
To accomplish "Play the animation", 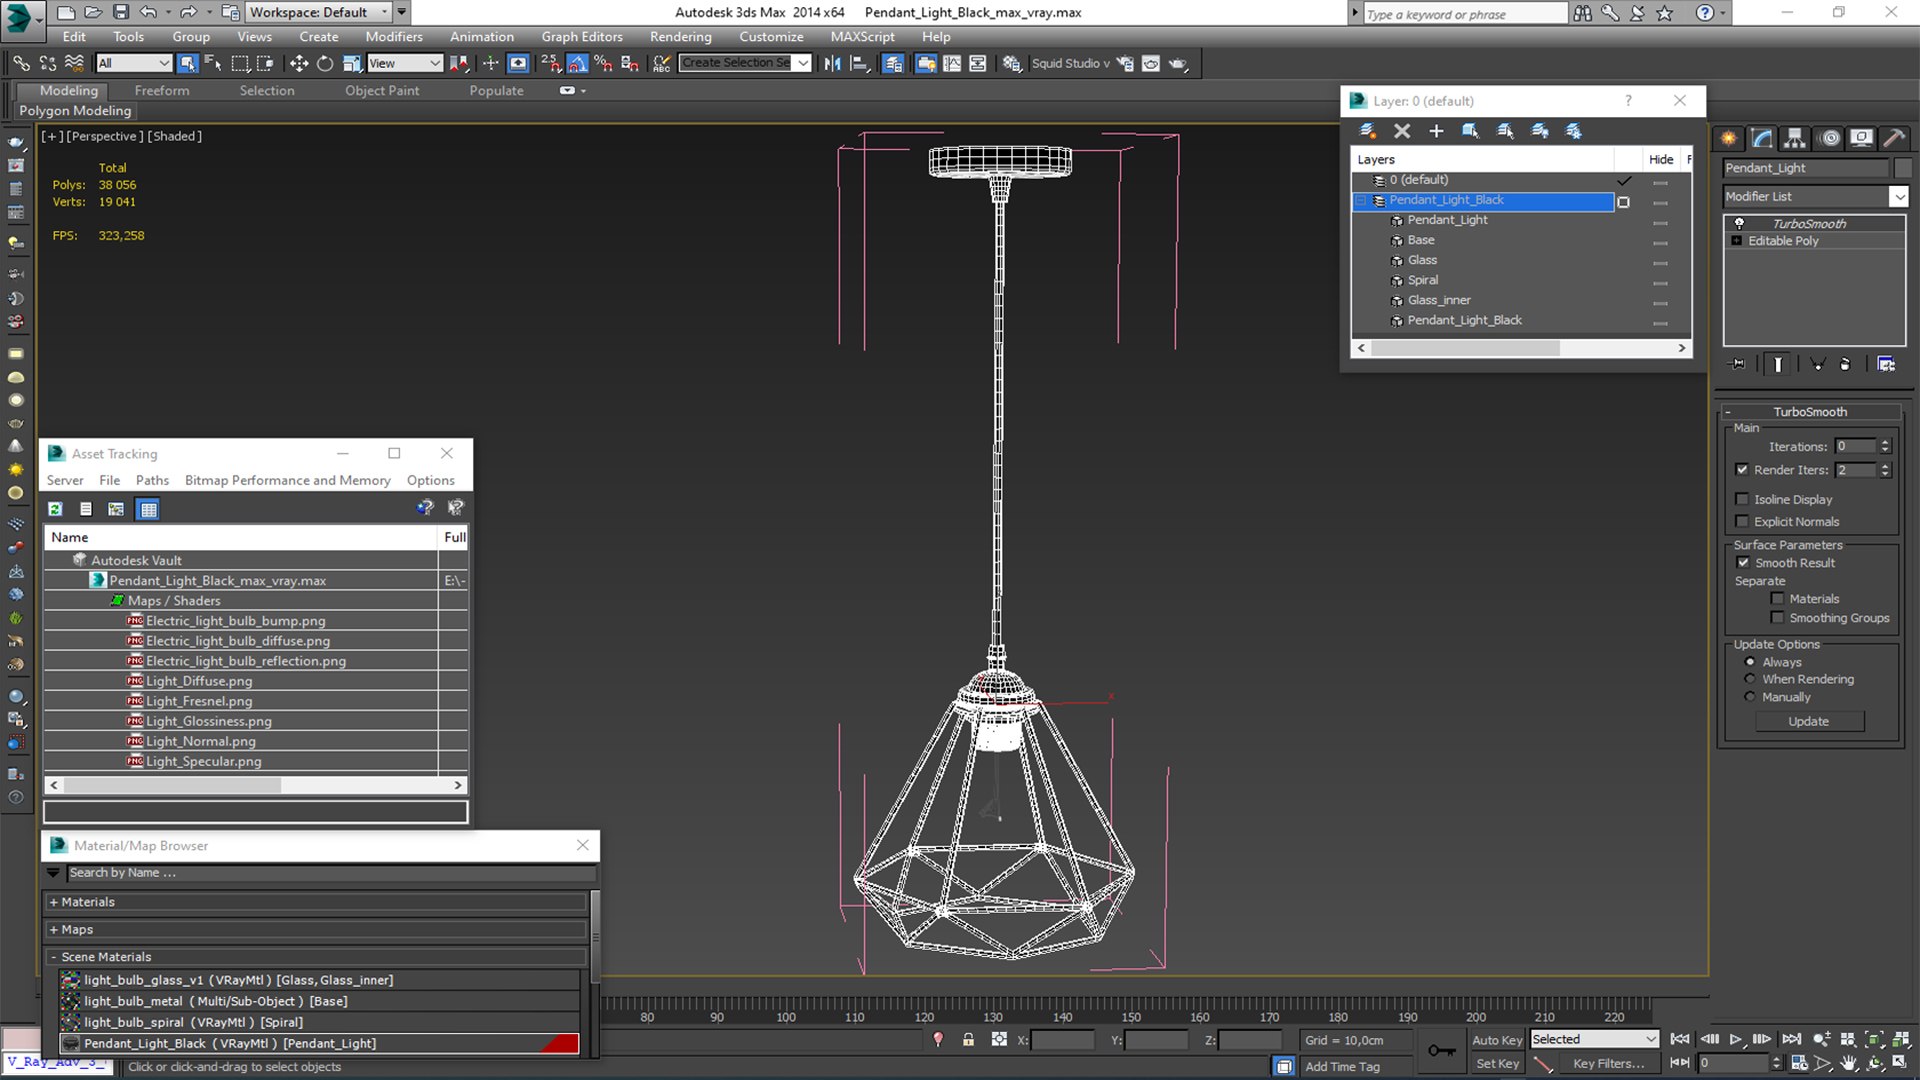I will (x=1736, y=1040).
